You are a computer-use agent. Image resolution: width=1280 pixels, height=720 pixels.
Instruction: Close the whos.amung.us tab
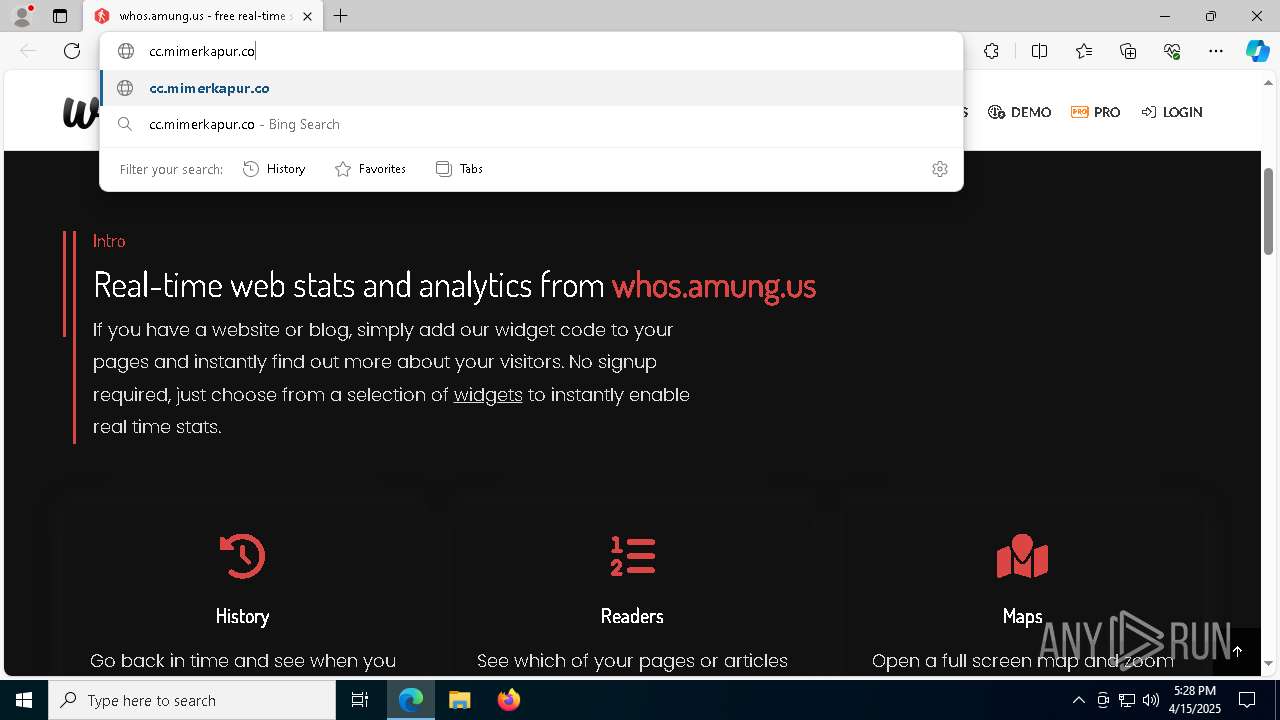click(x=307, y=16)
